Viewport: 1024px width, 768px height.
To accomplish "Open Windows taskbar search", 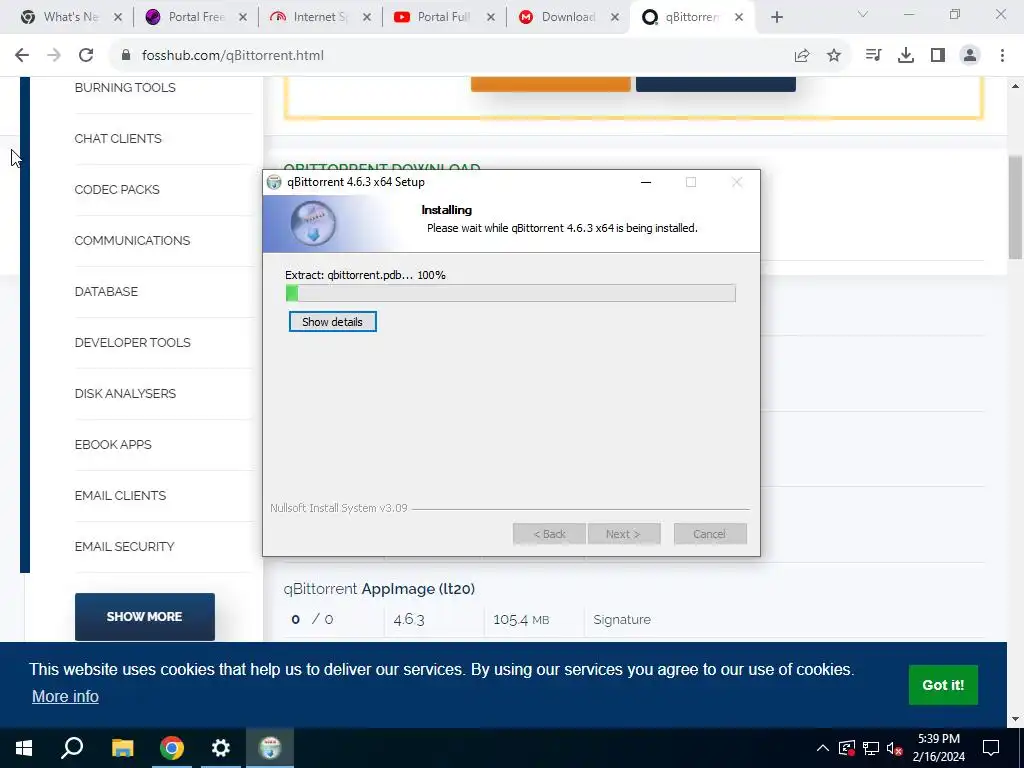I will (72, 748).
